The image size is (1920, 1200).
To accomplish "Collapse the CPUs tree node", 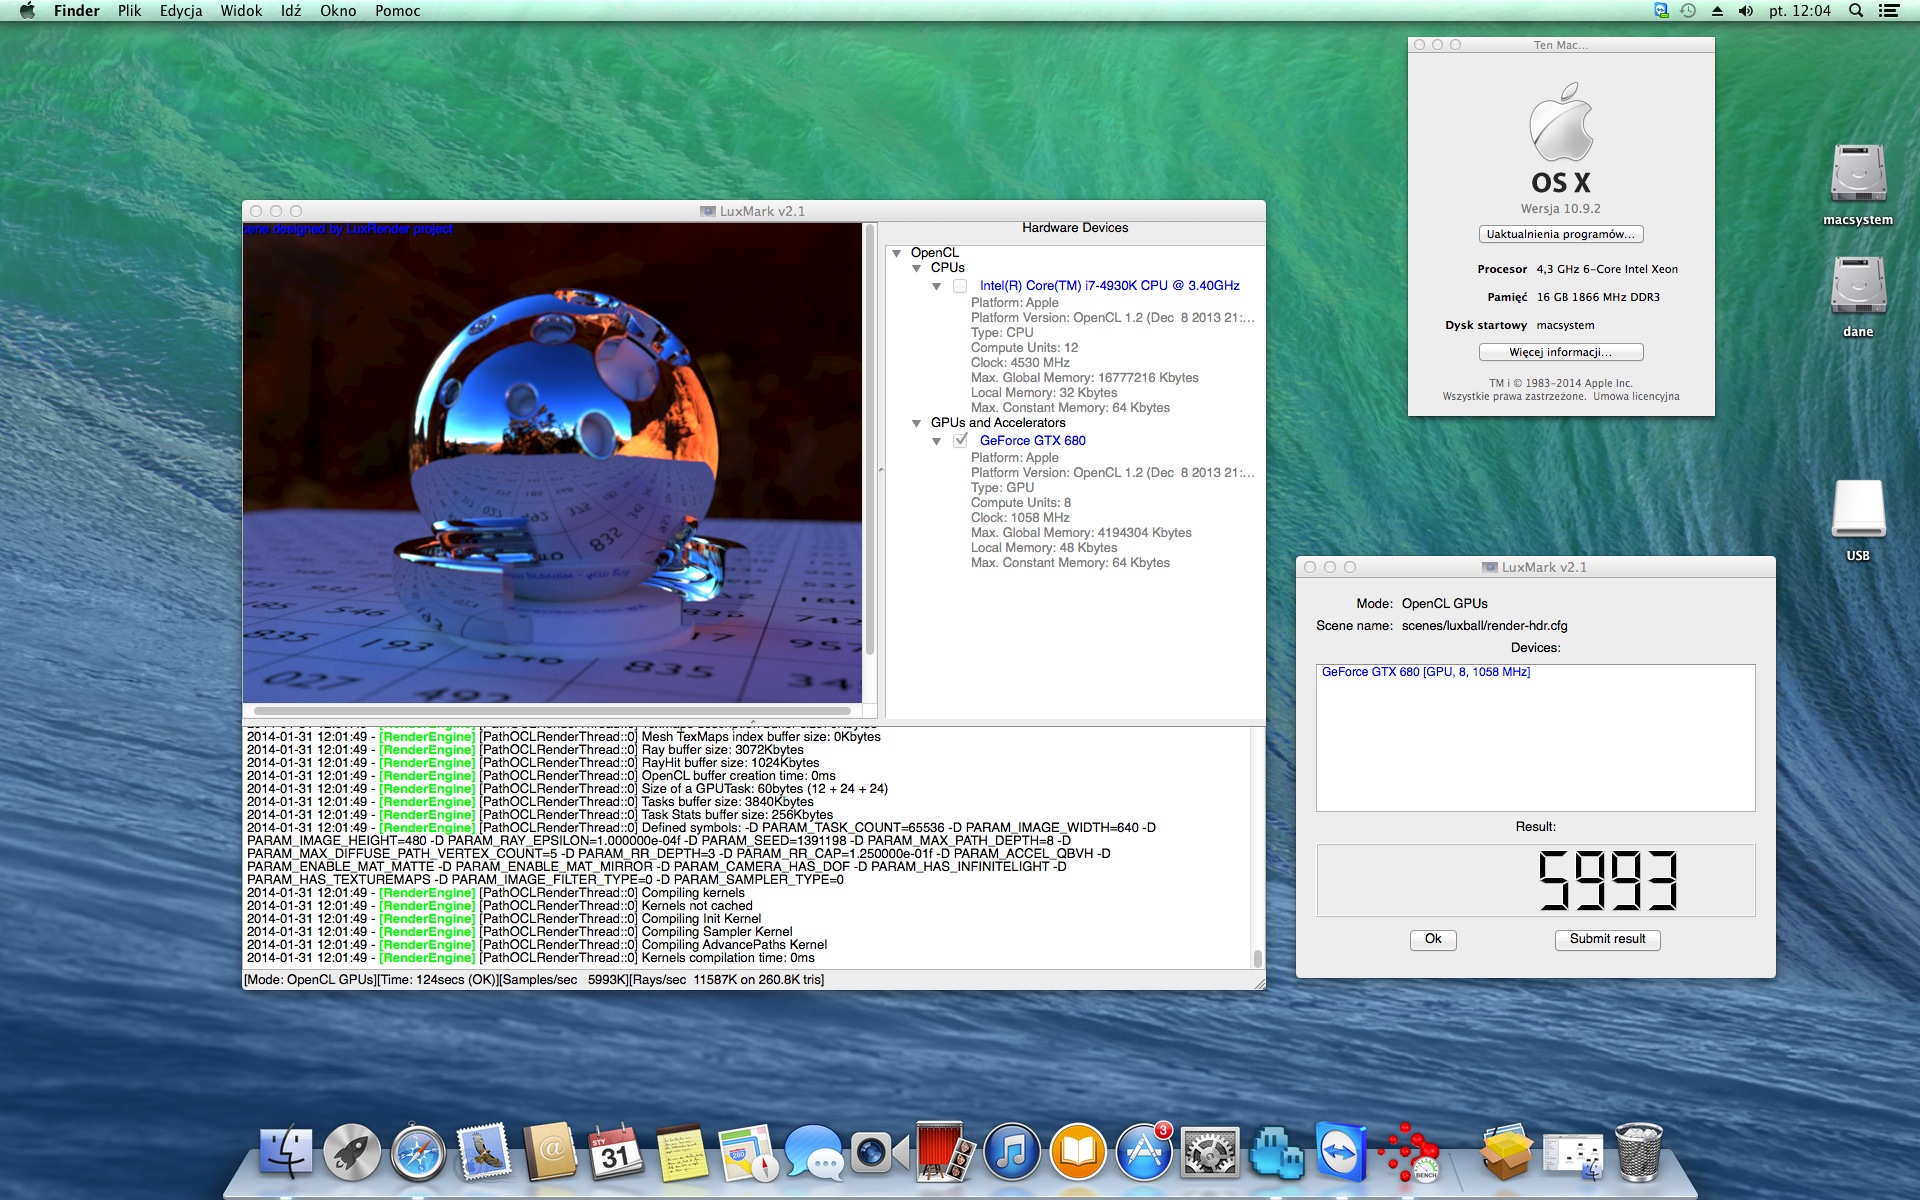I will [x=917, y=268].
